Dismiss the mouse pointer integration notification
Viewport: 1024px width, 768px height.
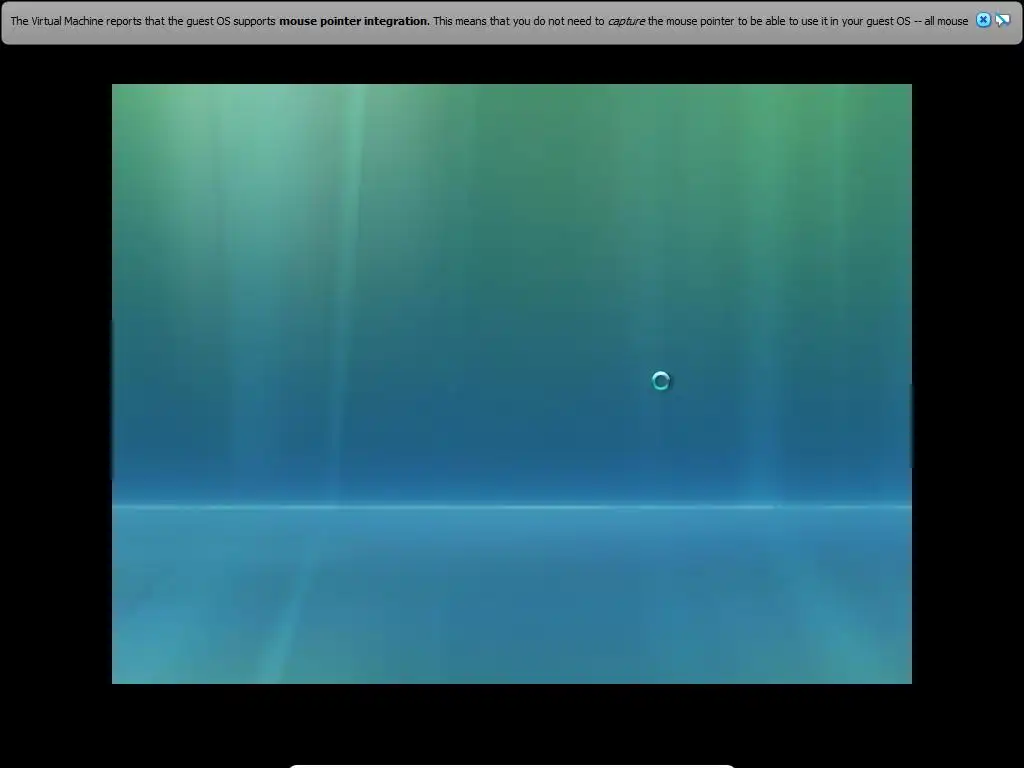(x=983, y=20)
